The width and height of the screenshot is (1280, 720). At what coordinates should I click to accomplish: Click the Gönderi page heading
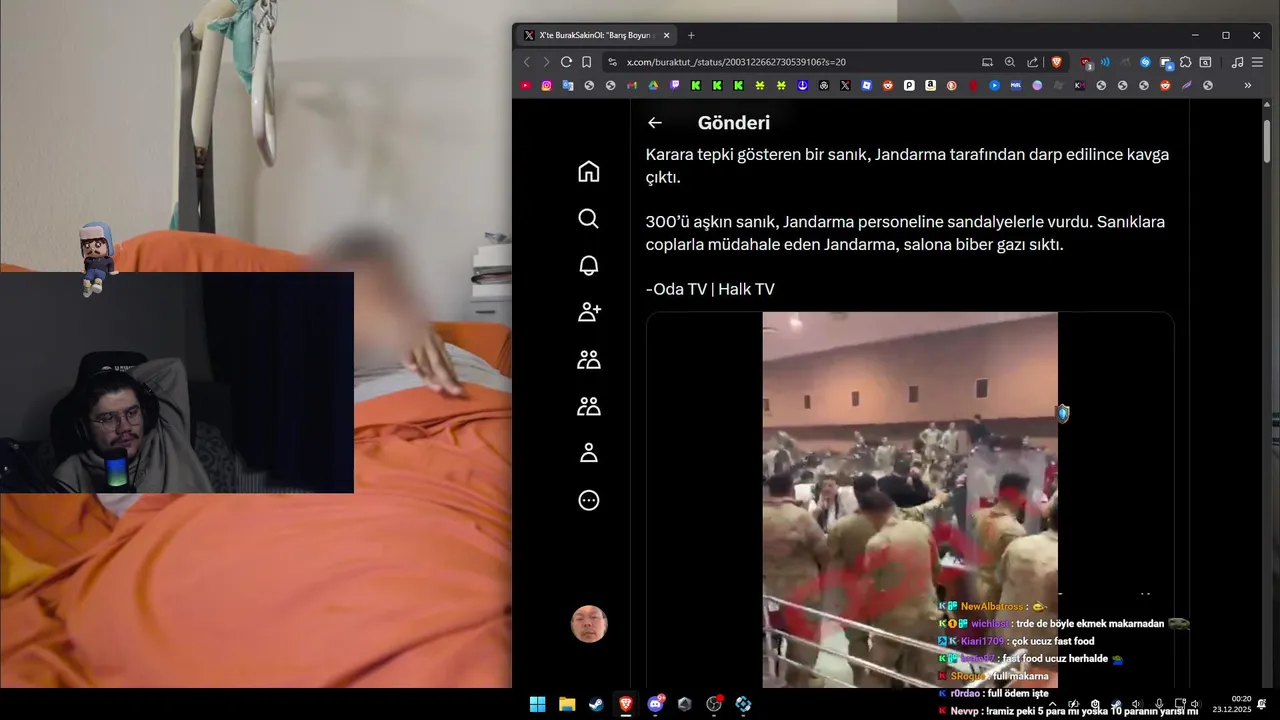click(x=734, y=123)
